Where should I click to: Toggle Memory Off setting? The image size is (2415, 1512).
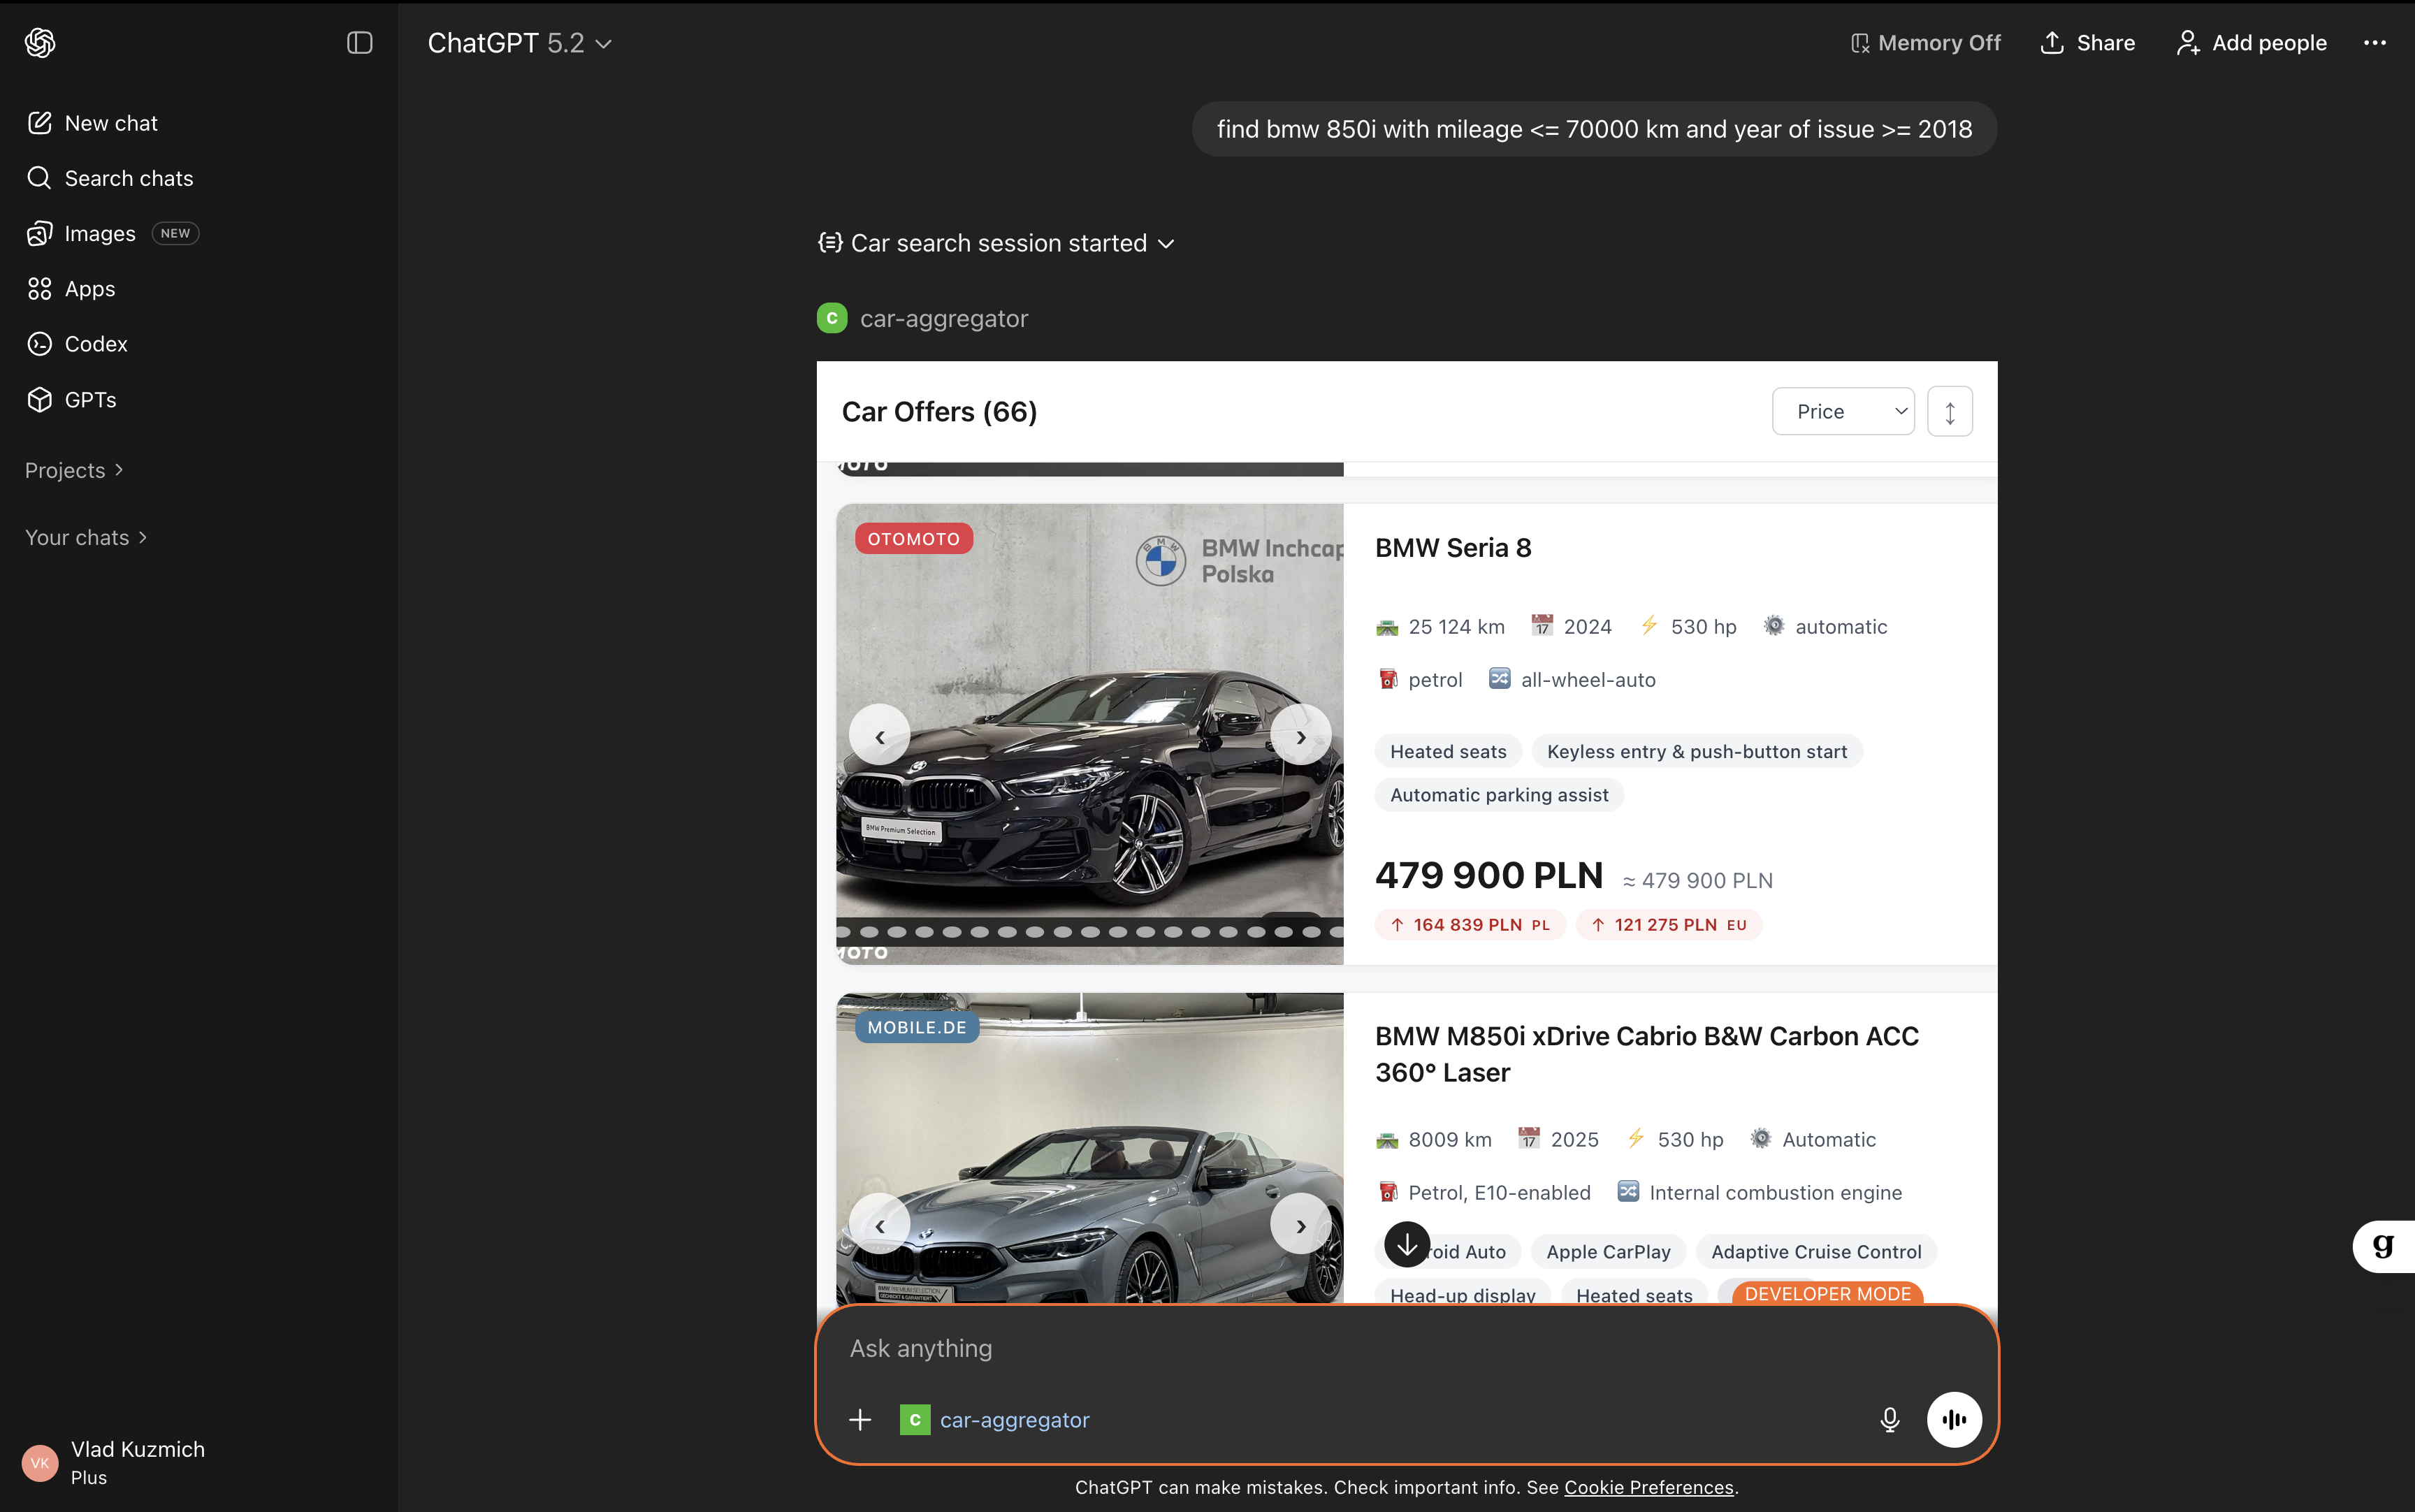tap(1926, 43)
